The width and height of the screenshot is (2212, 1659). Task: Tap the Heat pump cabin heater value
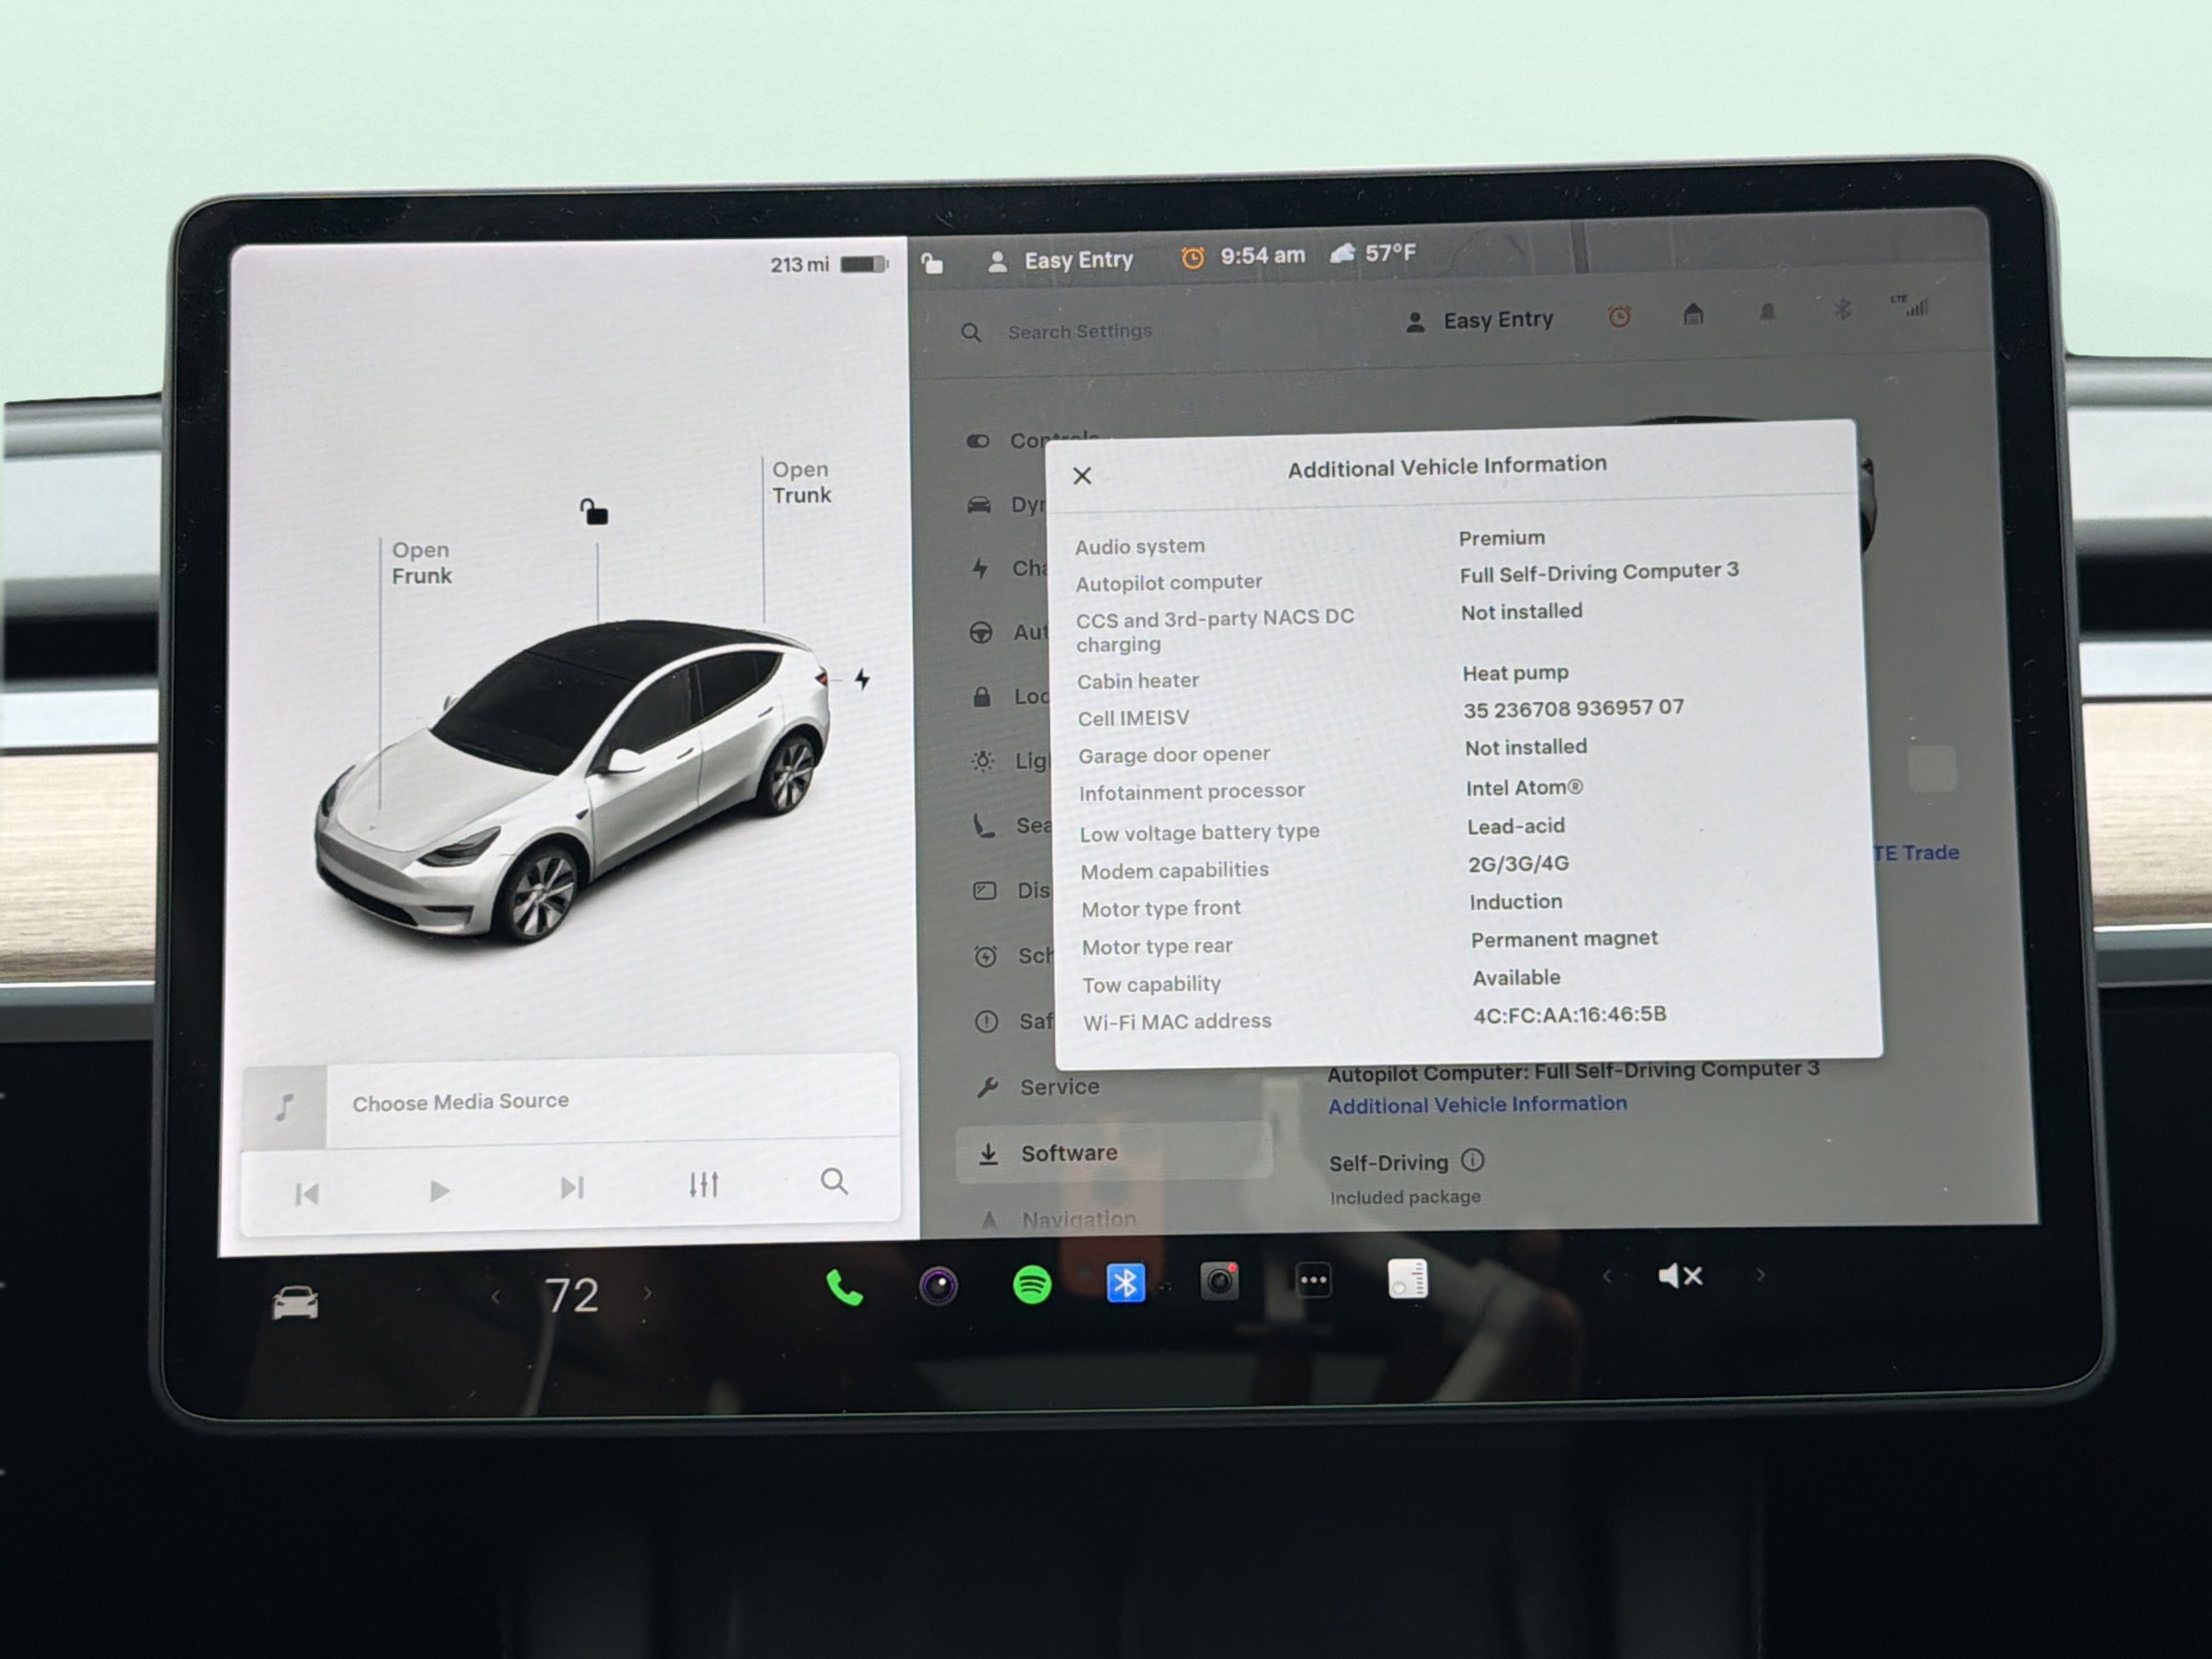click(1515, 673)
